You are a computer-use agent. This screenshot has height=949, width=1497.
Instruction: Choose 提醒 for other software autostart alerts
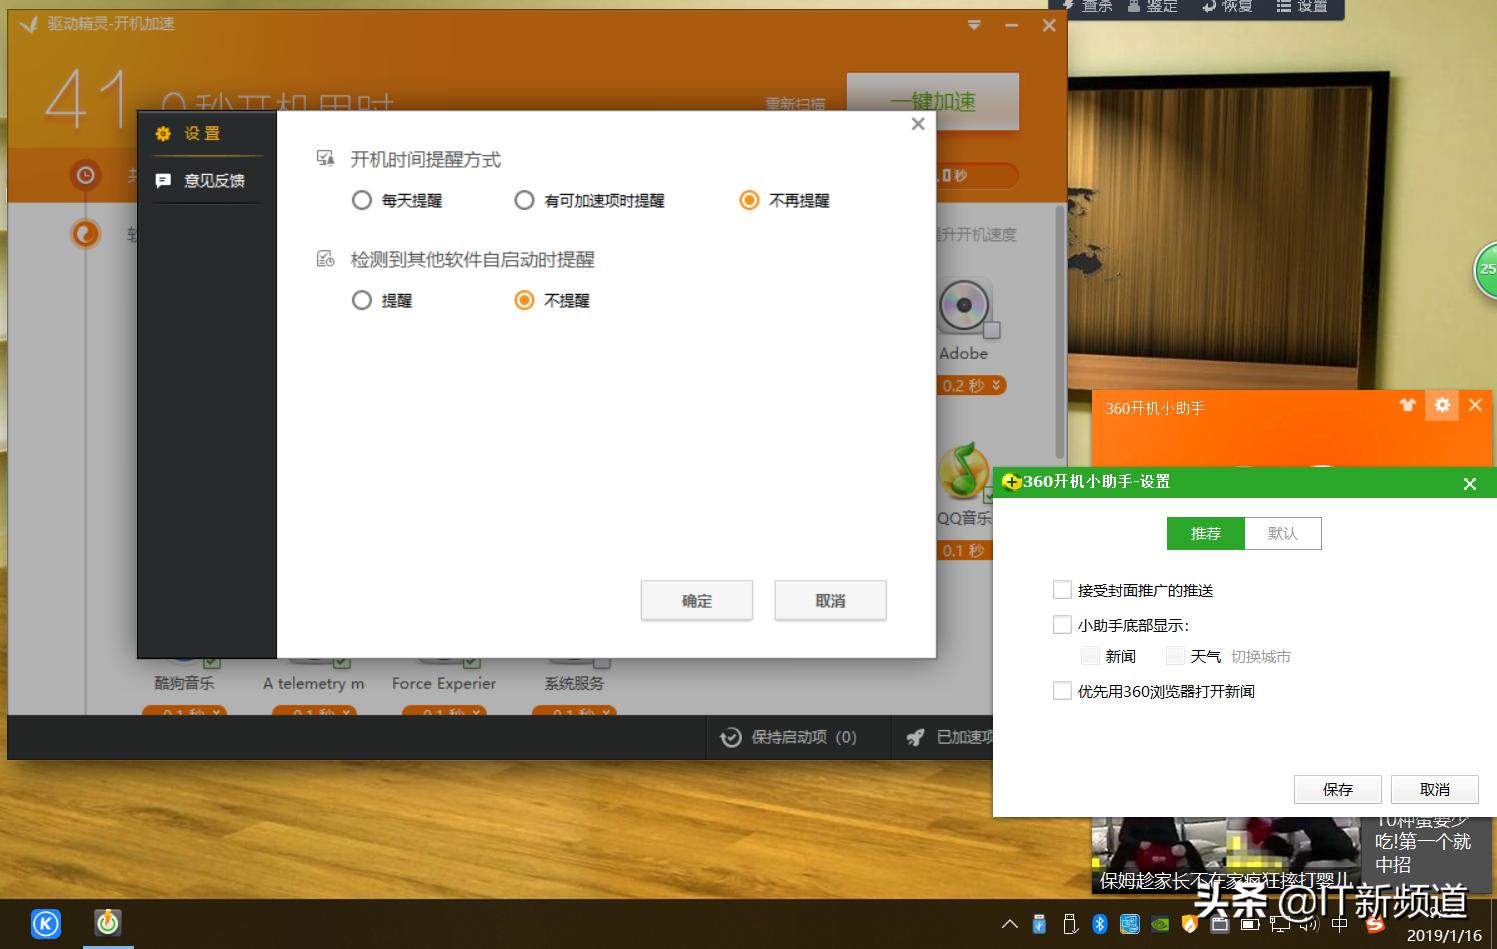point(362,300)
